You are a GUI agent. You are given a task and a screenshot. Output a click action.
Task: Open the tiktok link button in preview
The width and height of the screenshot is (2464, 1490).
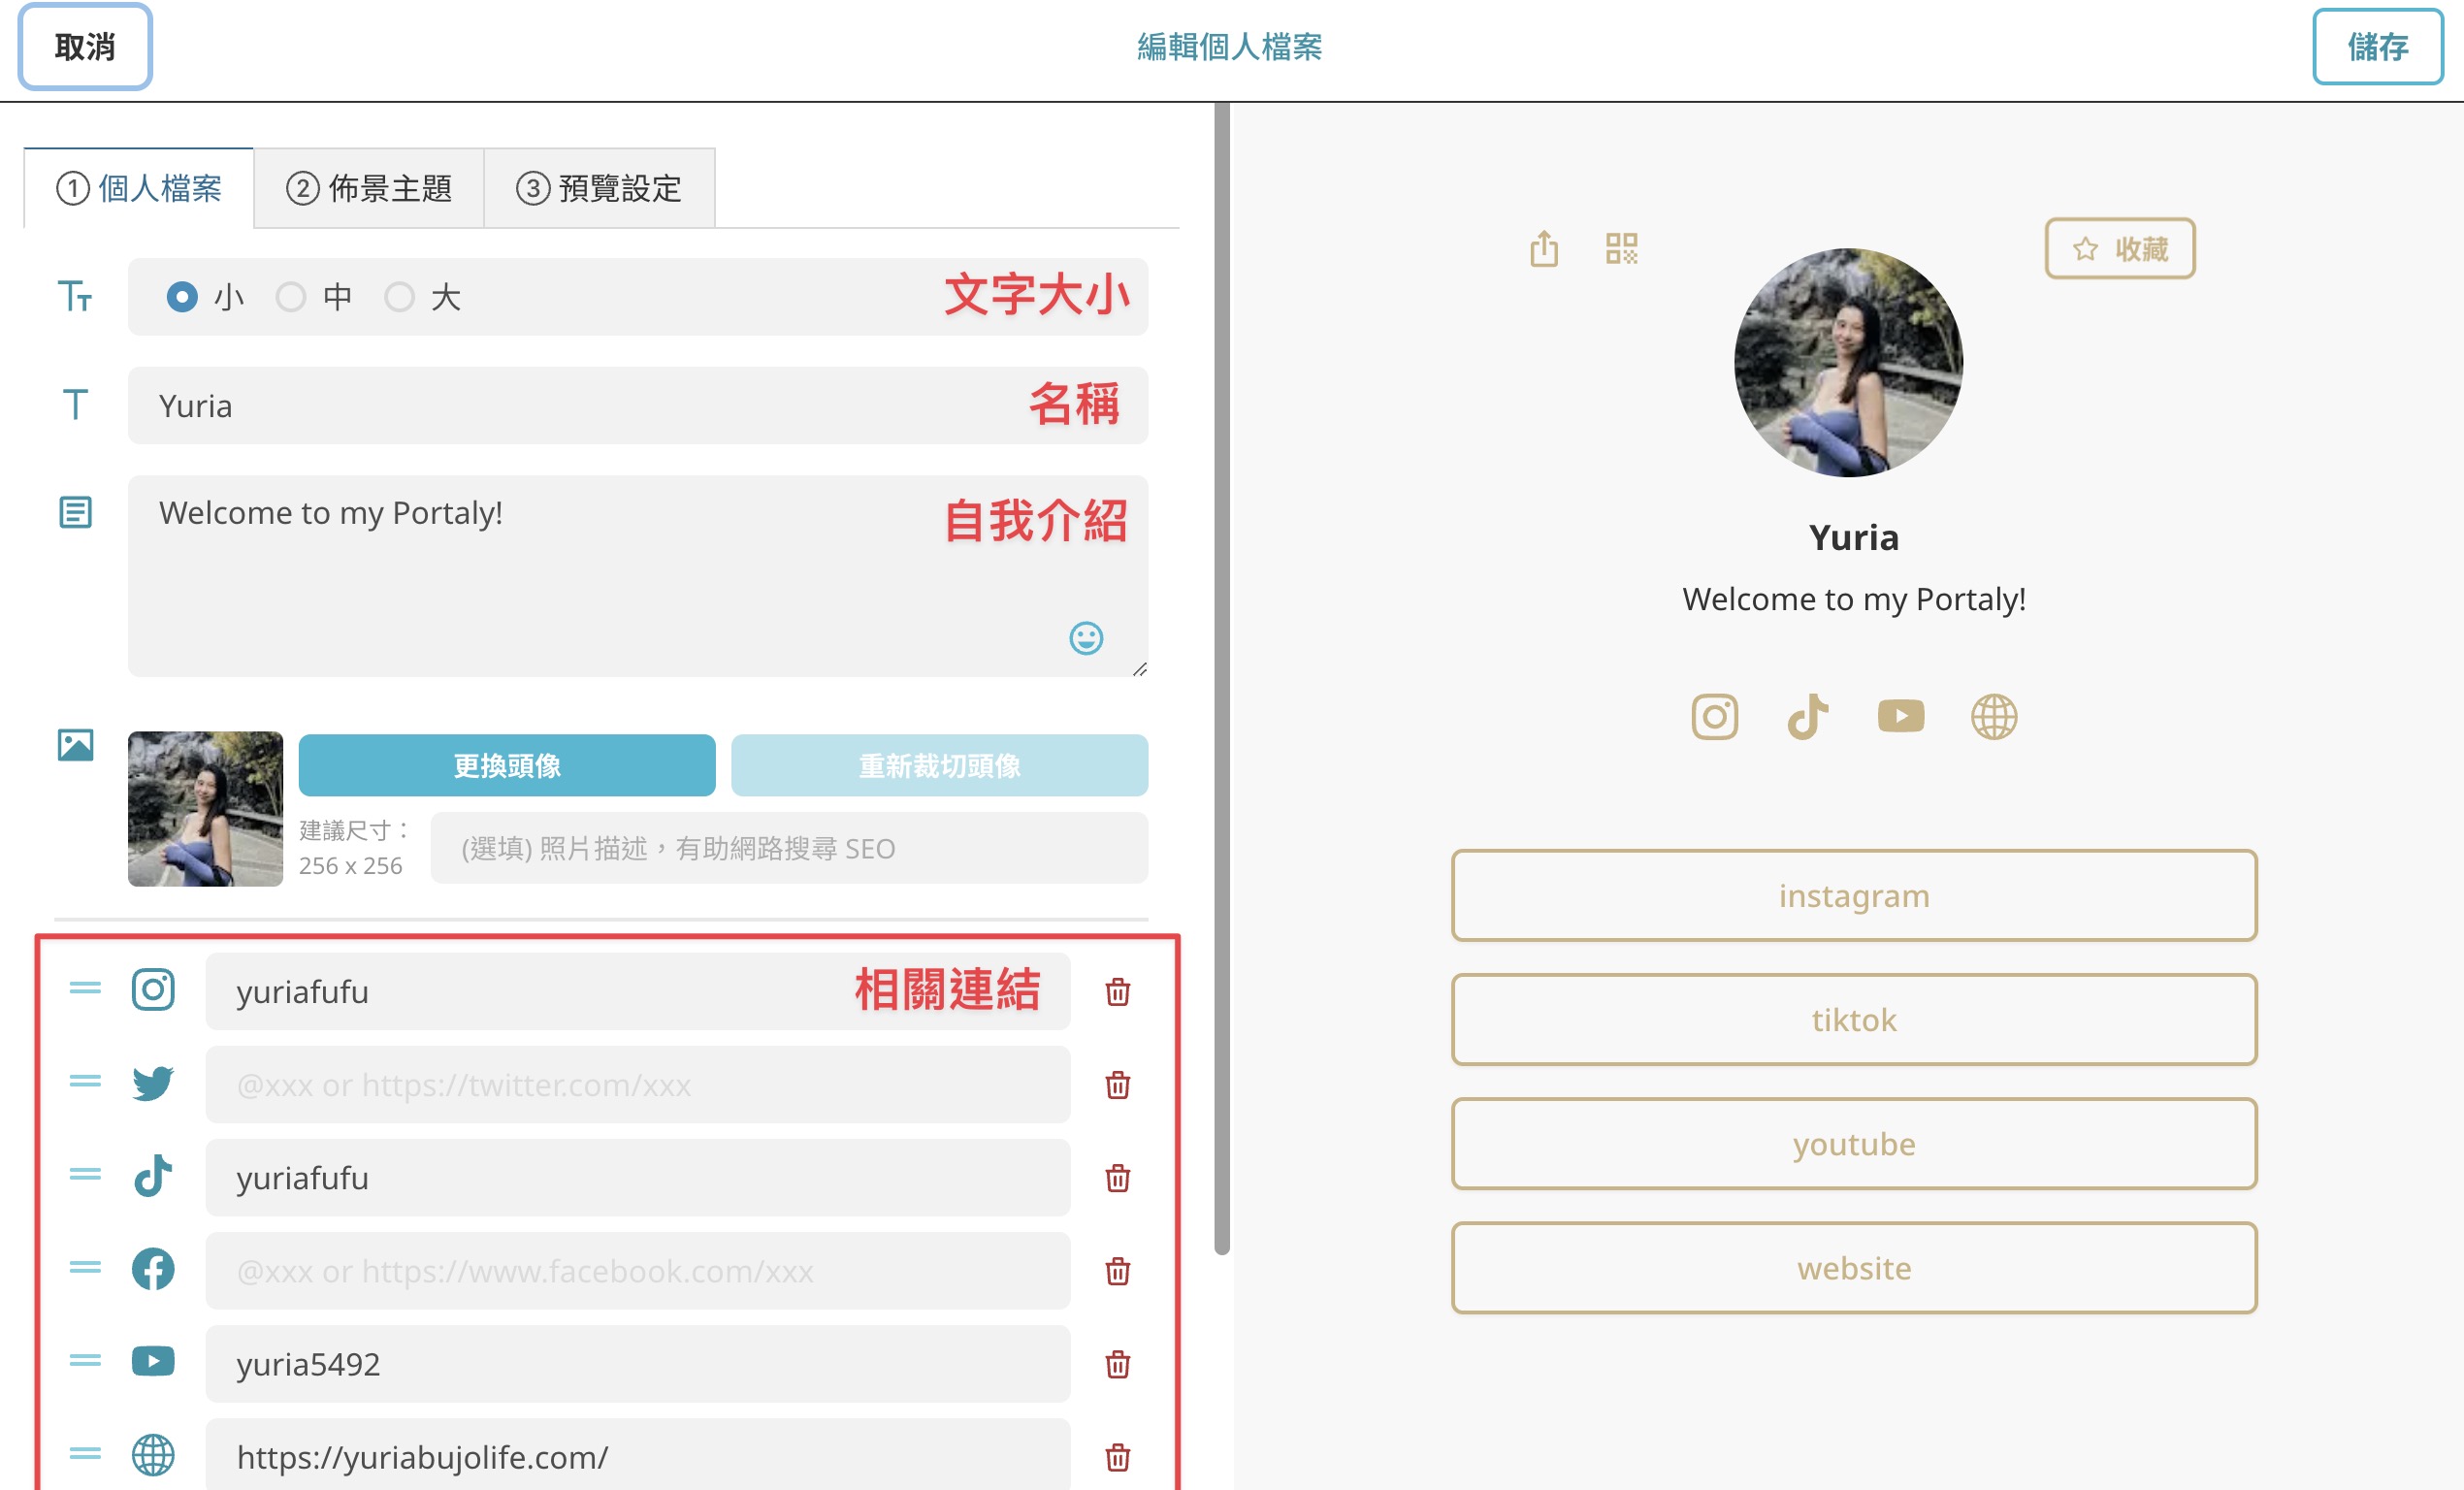pyautogui.click(x=1854, y=1019)
